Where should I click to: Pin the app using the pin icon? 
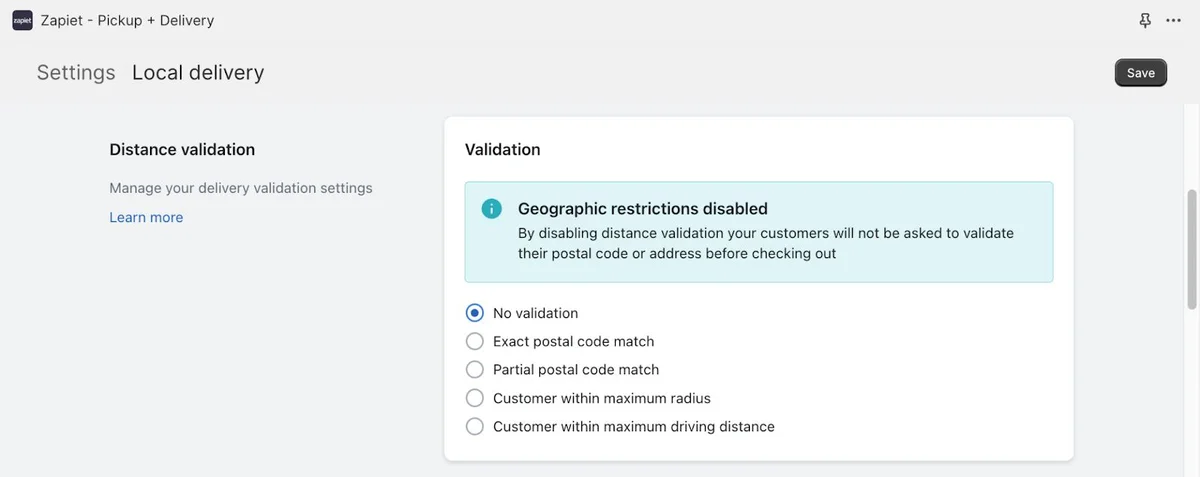pyautogui.click(x=1145, y=20)
